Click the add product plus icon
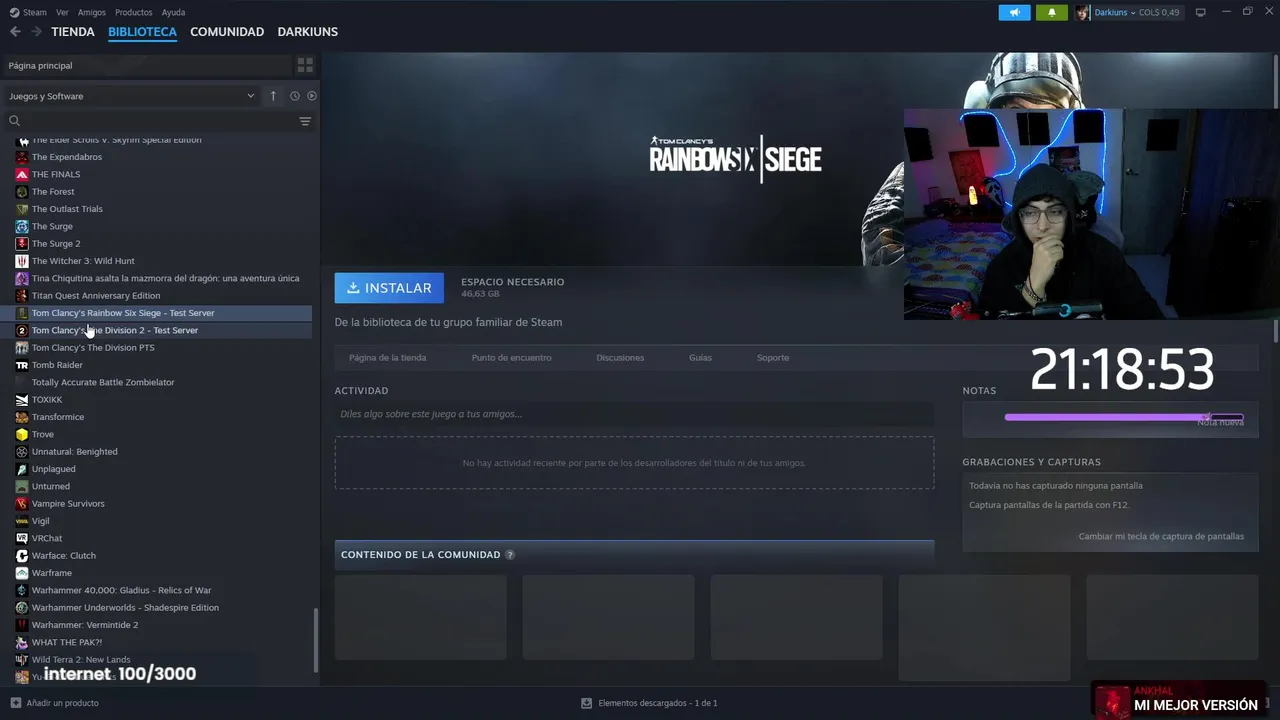The image size is (1280, 720). point(15,703)
